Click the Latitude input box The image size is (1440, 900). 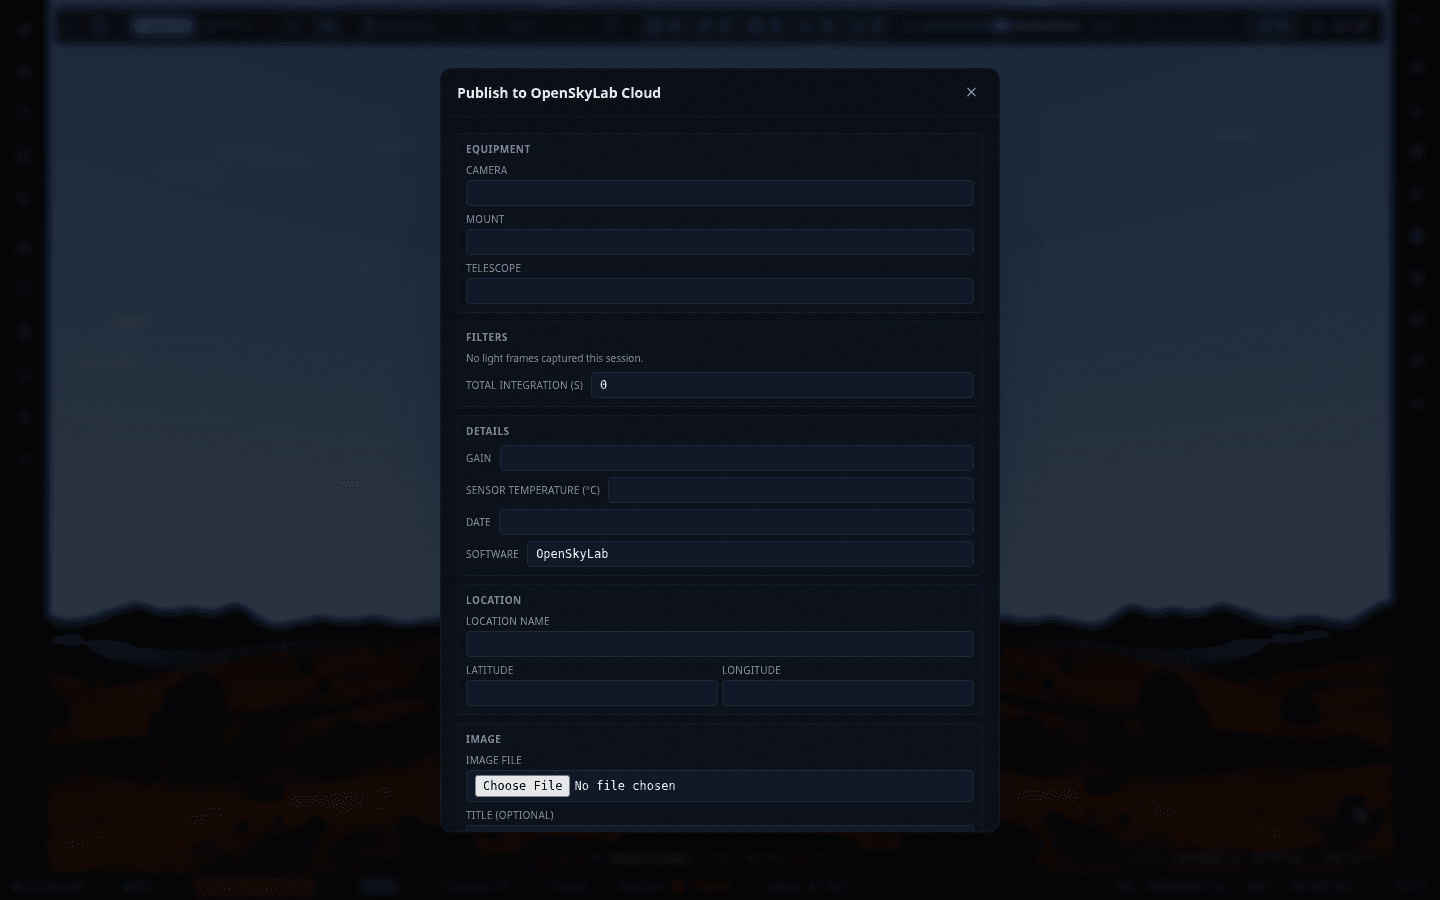coord(592,693)
